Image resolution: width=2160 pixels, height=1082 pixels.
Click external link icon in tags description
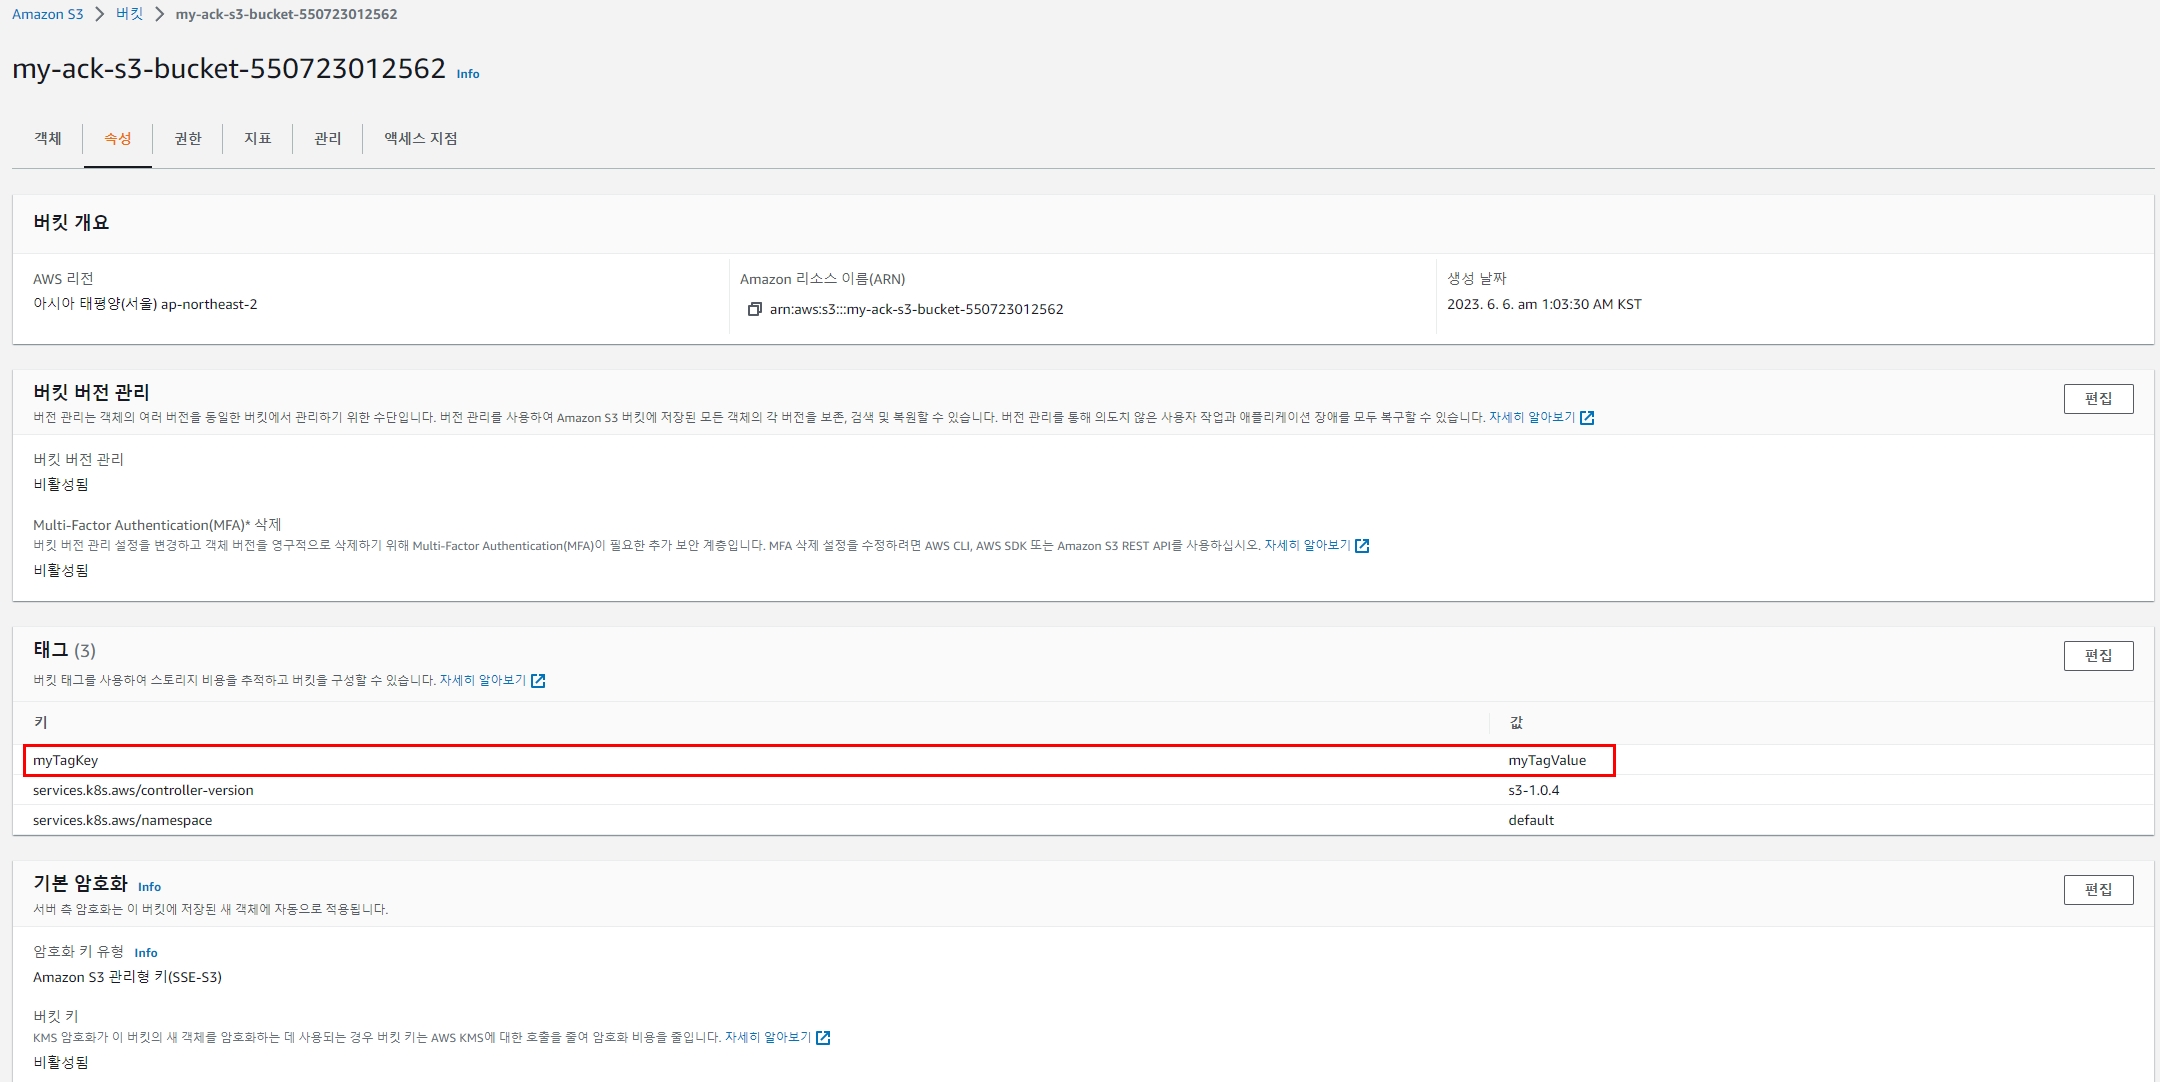click(x=538, y=681)
